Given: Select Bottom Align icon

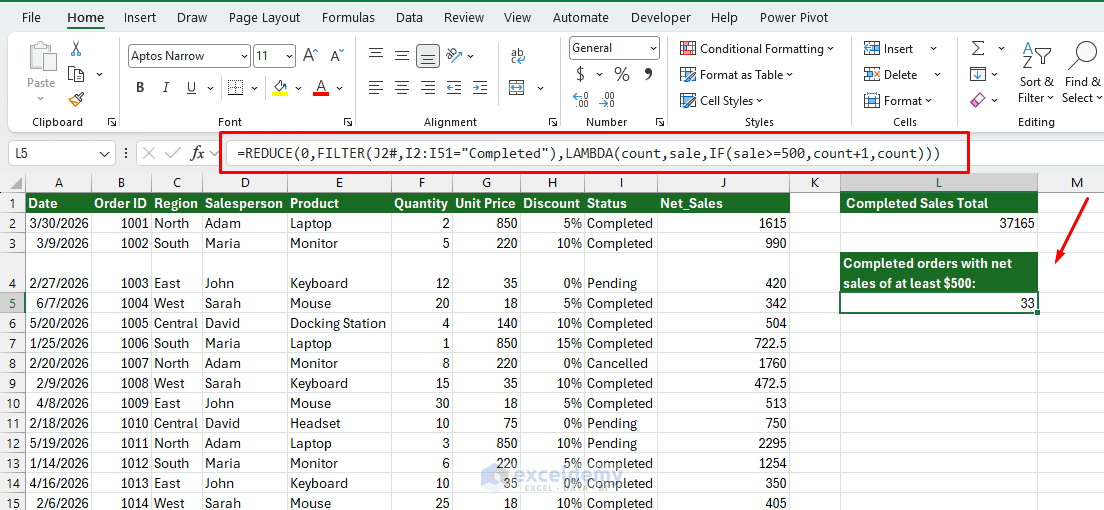Looking at the screenshot, I should click(x=427, y=55).
